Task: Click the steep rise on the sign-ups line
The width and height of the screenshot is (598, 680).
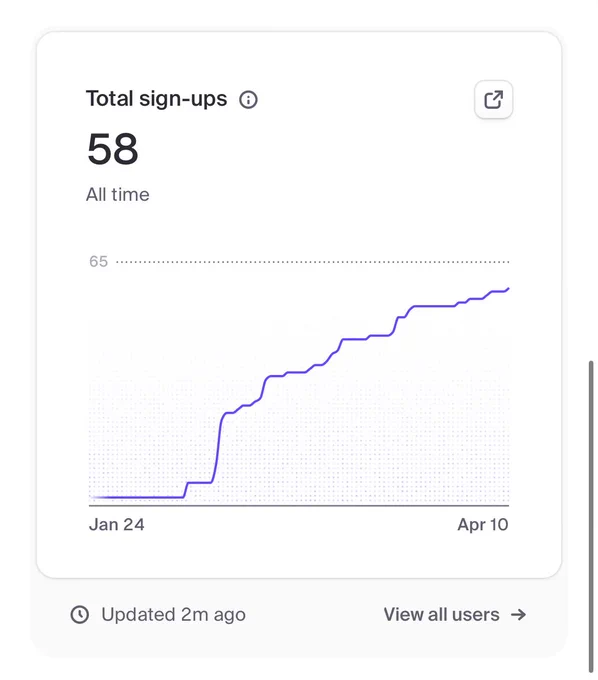Action: 218,447
